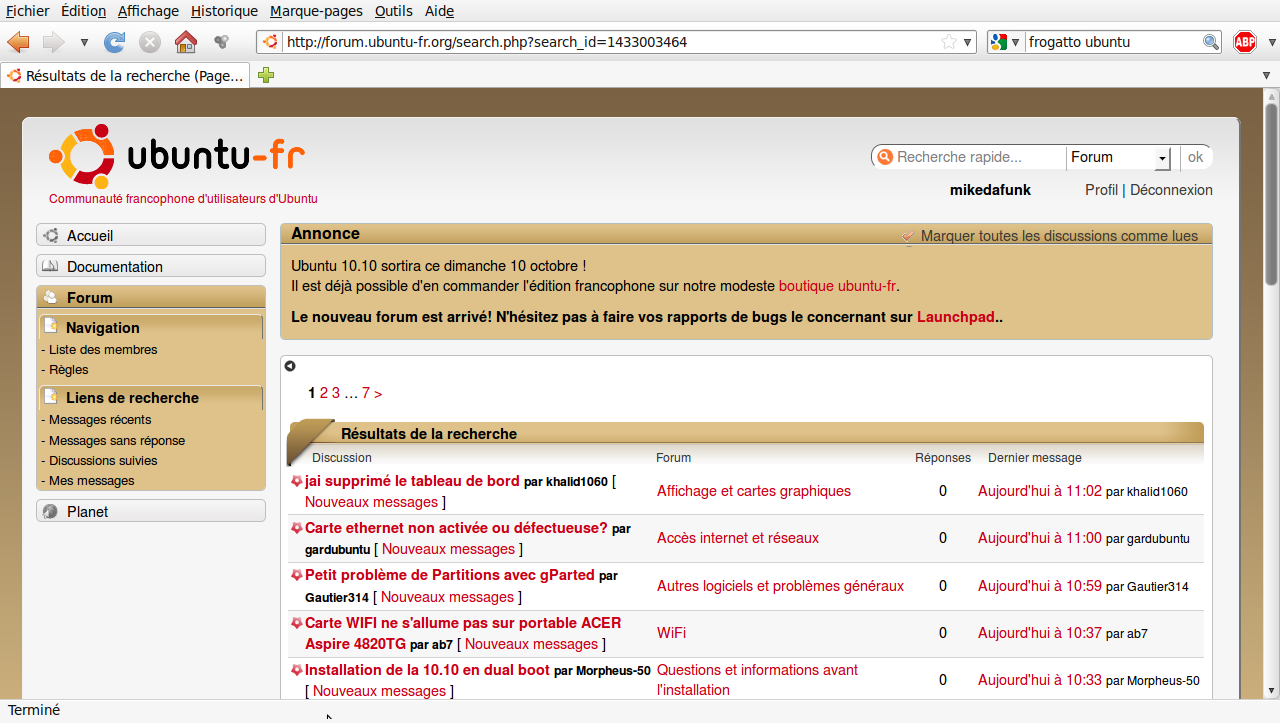Image resolution: width=1280 pixels, height=723 pixels.
Task: Open Messages sans réponse link
Action: point(117,441)
